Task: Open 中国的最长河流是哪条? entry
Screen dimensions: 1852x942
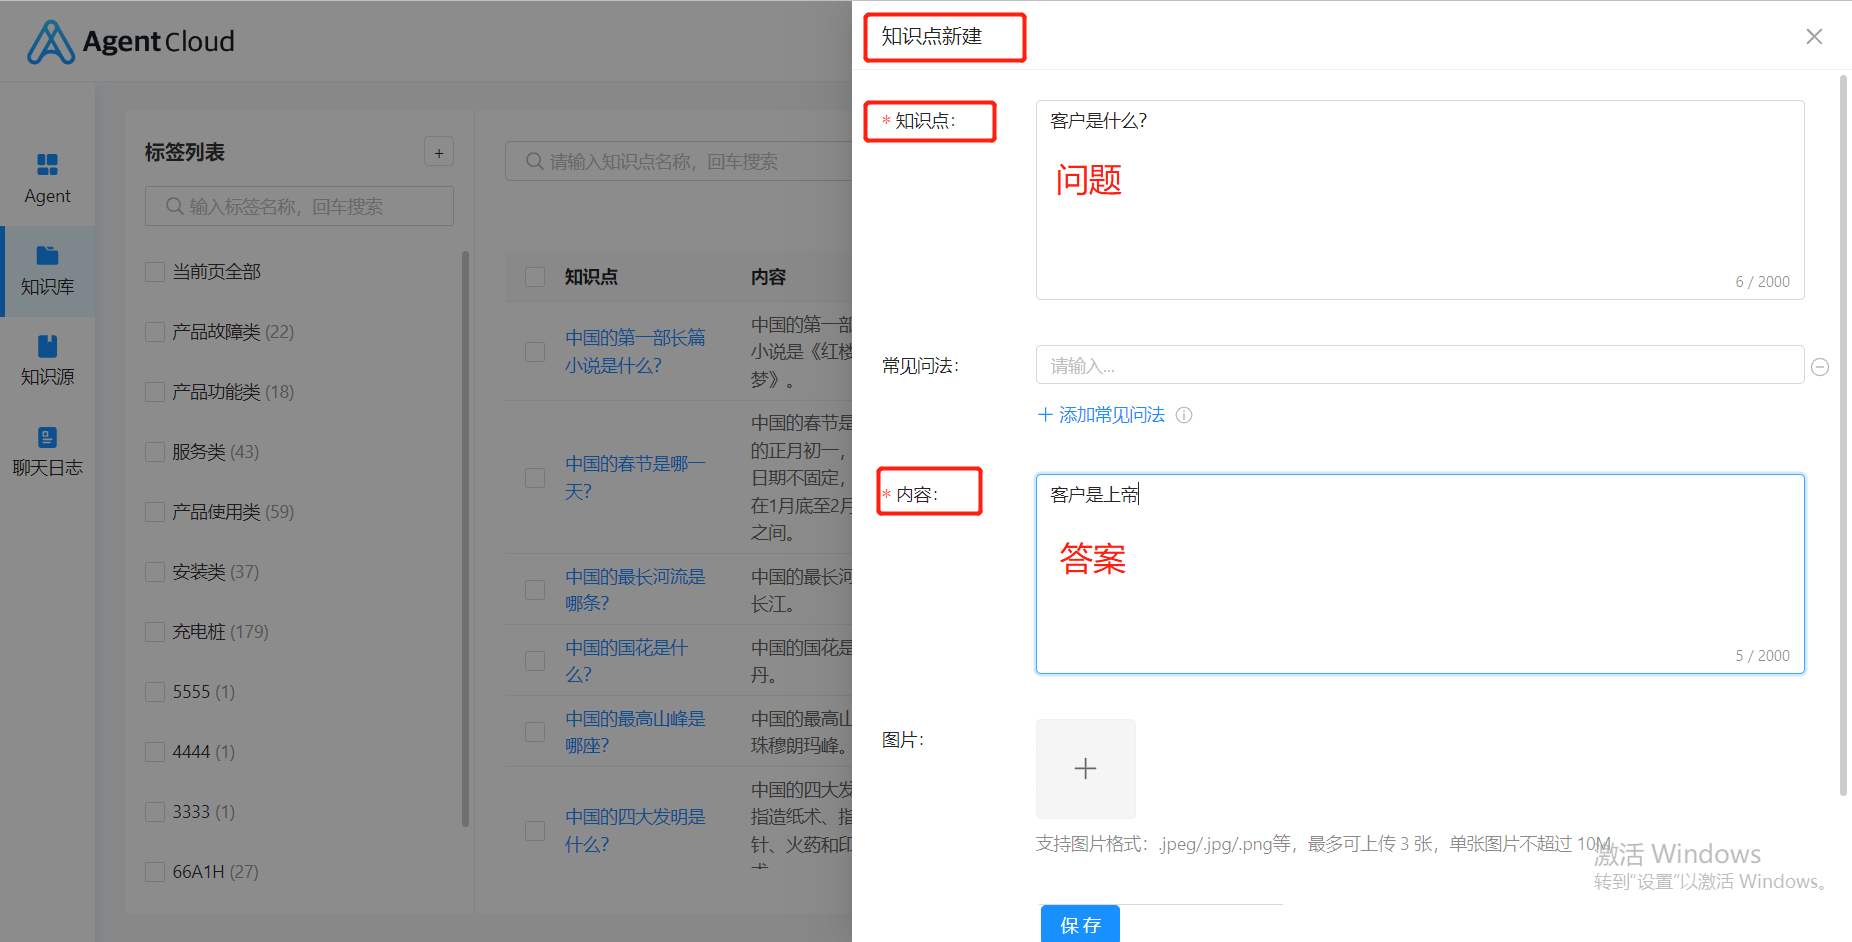Action: (635, 590)
